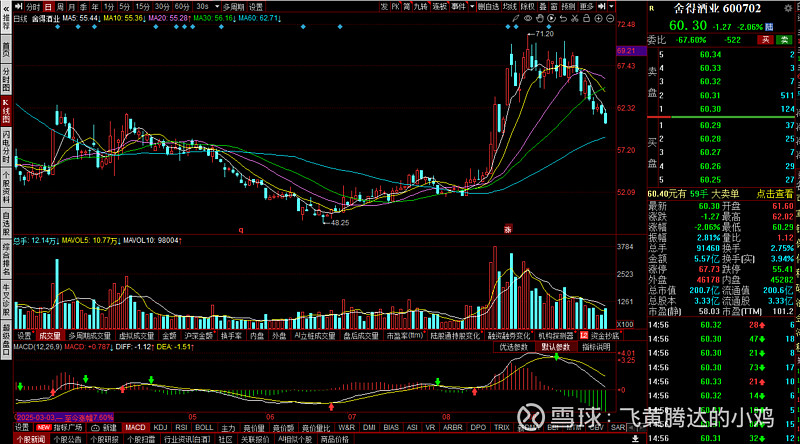Click the R marker beside stock name
Screen dimensions: 800x444
(x=652, y=8)
